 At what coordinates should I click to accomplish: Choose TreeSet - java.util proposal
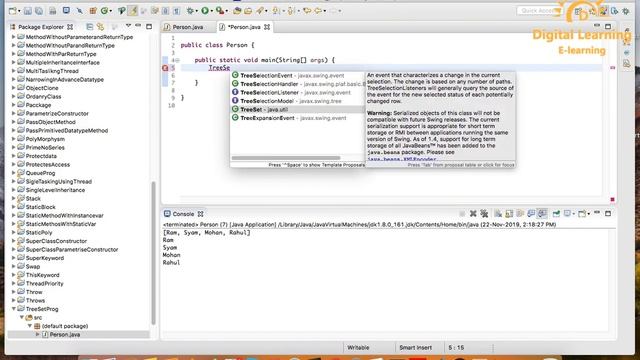click(297, 109)
